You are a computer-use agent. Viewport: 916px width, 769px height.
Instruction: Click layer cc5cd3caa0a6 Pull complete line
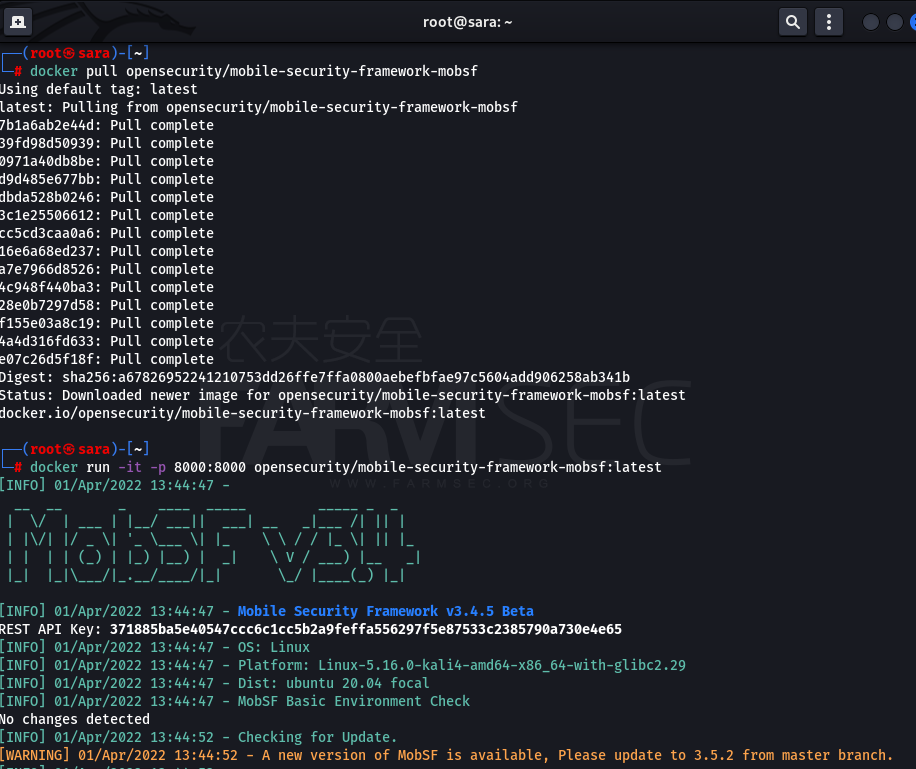(107, 233)
